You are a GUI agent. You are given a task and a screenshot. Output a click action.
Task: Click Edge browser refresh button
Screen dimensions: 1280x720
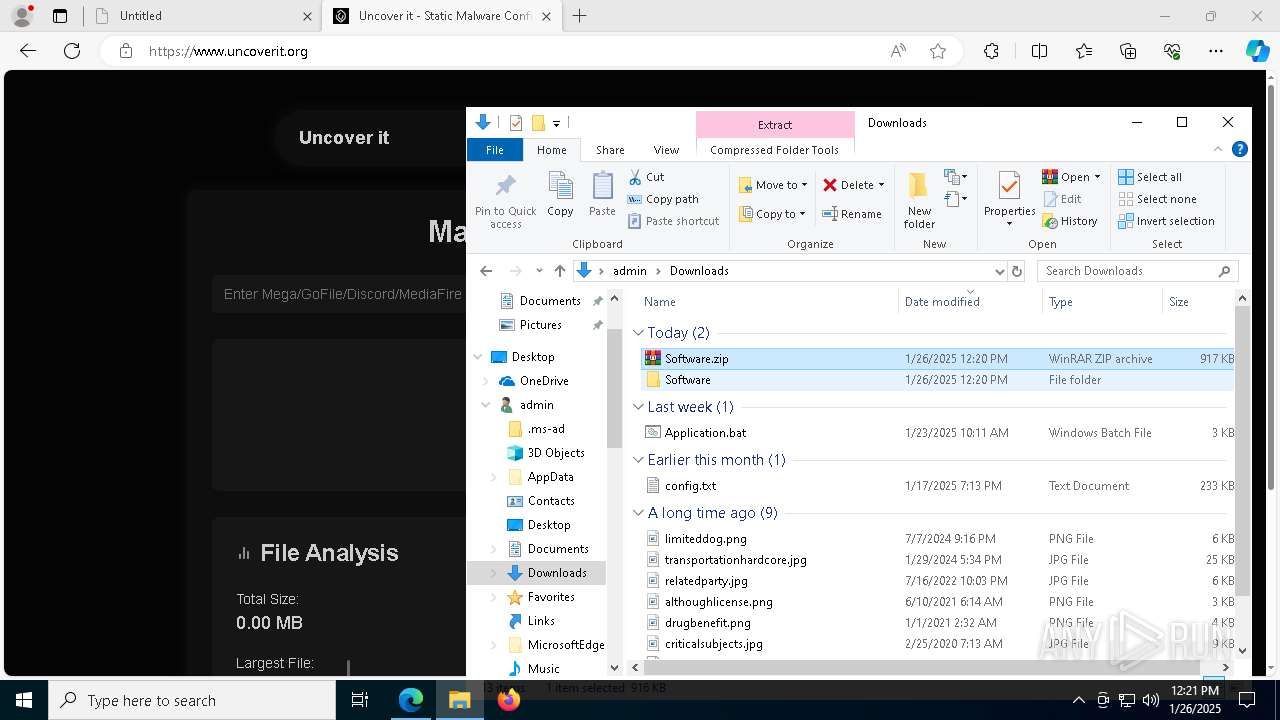point(72,51)
